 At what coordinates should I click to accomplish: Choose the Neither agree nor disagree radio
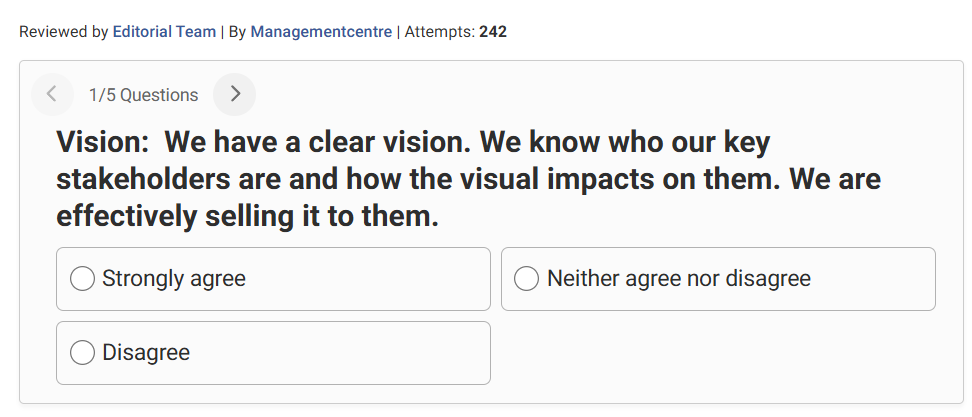526,278
